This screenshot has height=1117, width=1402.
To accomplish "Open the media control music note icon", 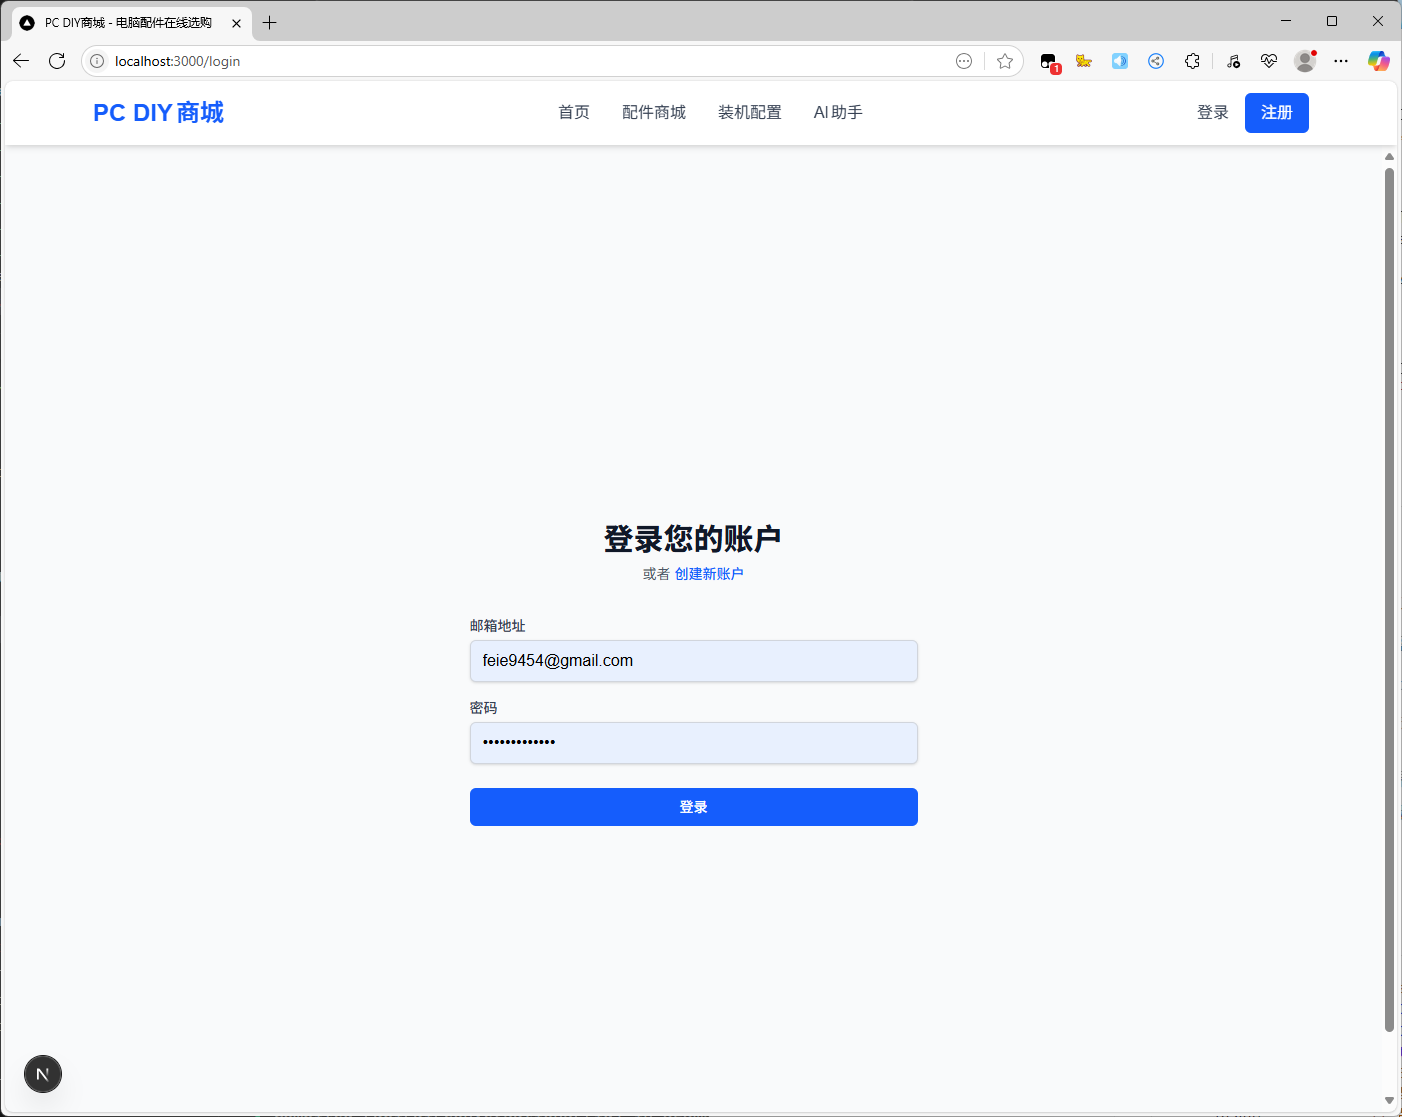I will [x=1233, y=61].
